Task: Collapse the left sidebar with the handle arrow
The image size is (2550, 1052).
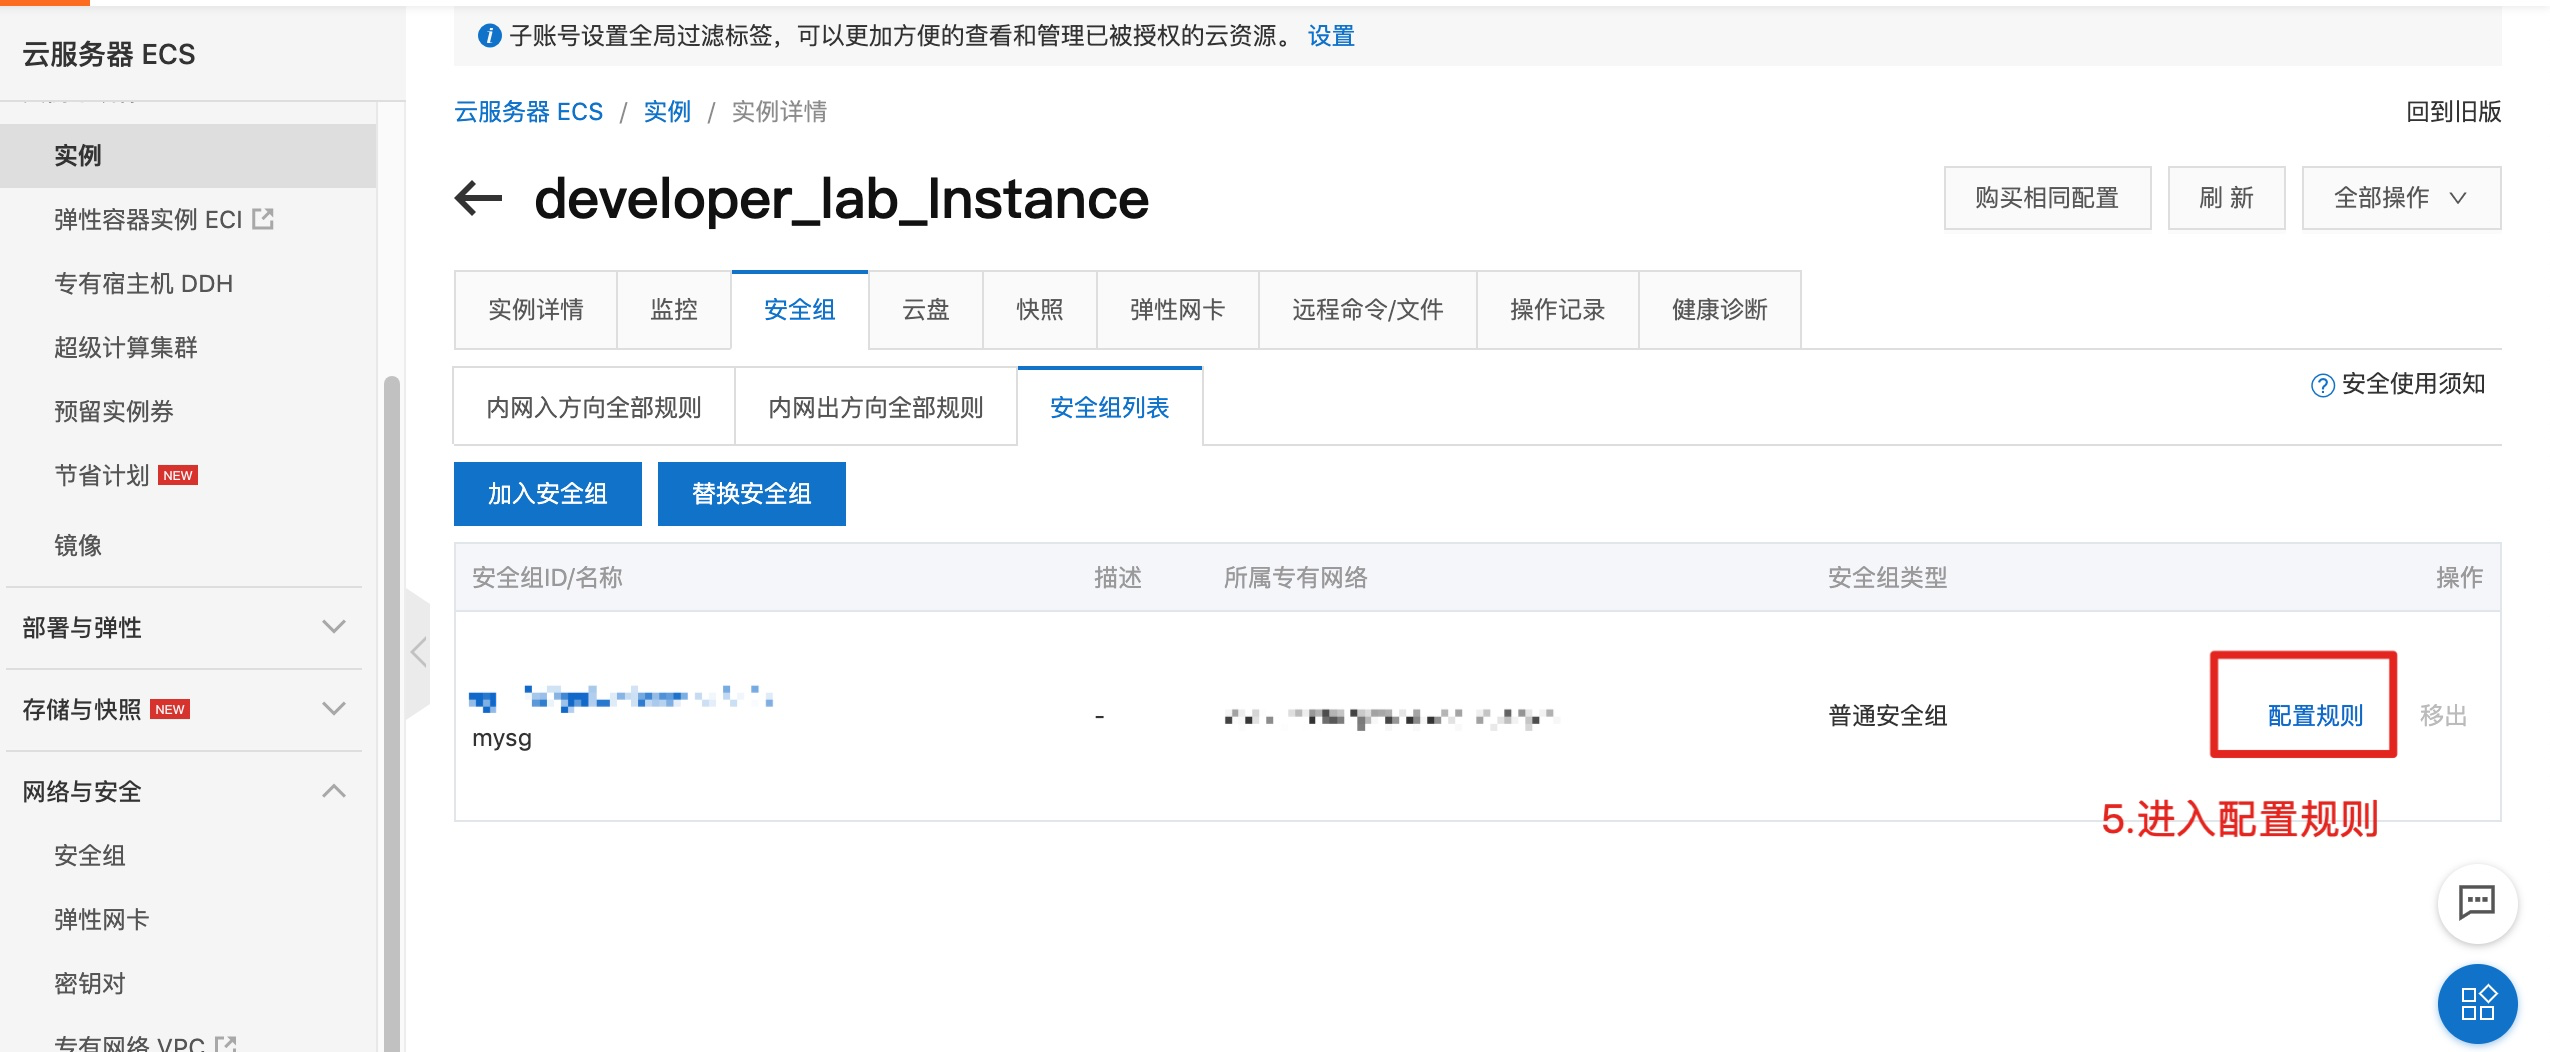Action: coord(418,653)
